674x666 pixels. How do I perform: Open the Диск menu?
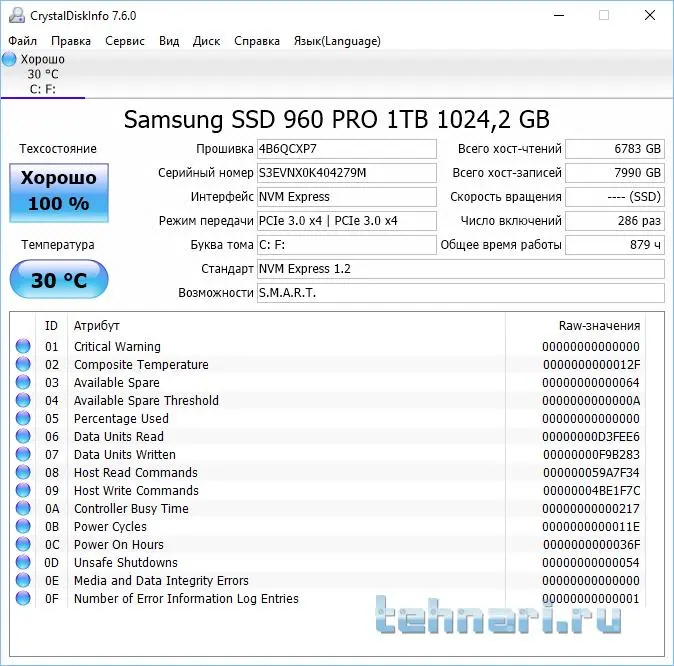[206, 41]
